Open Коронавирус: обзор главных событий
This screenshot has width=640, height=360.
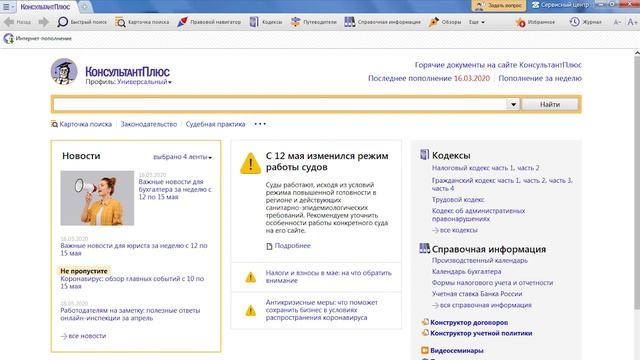[x=132, y=282]
